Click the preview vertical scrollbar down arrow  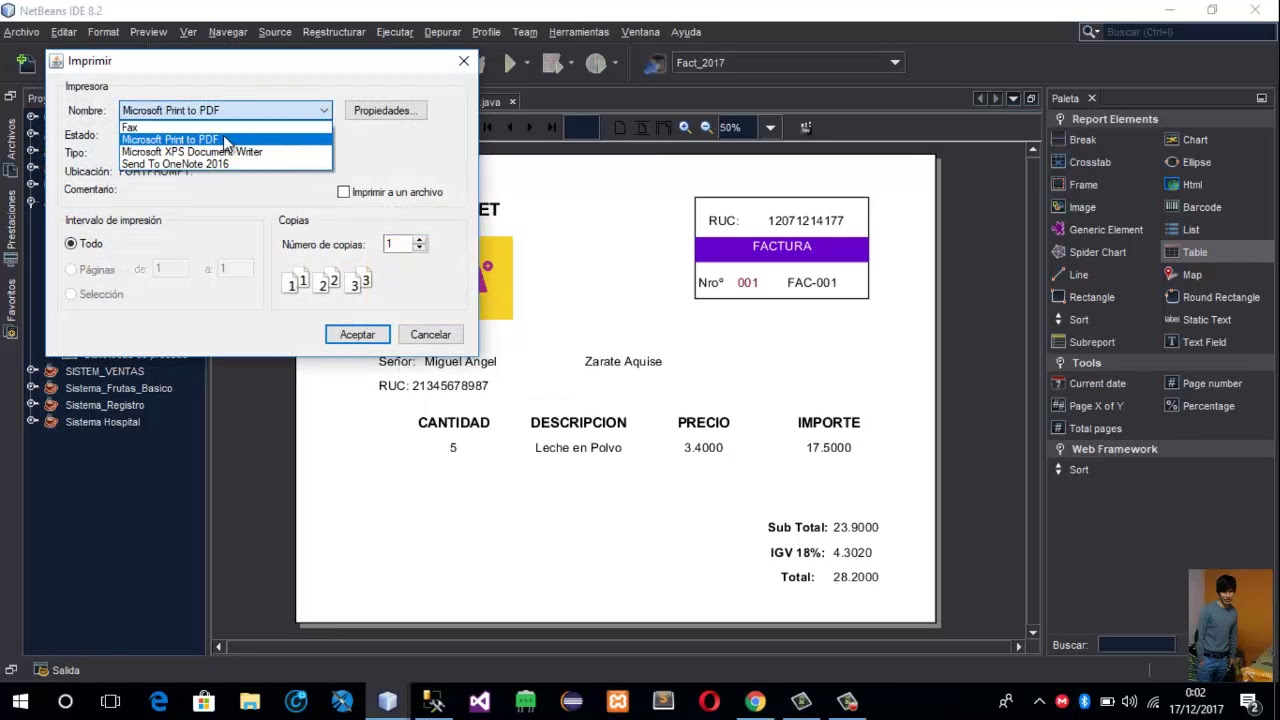click(x=1033, y=632)
